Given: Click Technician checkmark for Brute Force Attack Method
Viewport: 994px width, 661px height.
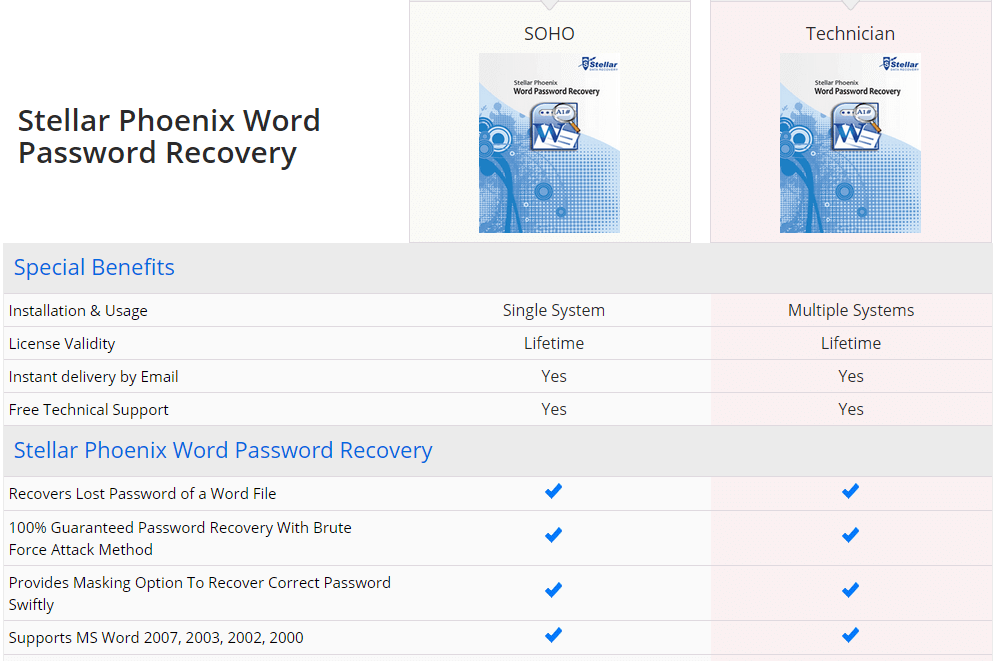Looking at the screenshot, I should [850, 536].
